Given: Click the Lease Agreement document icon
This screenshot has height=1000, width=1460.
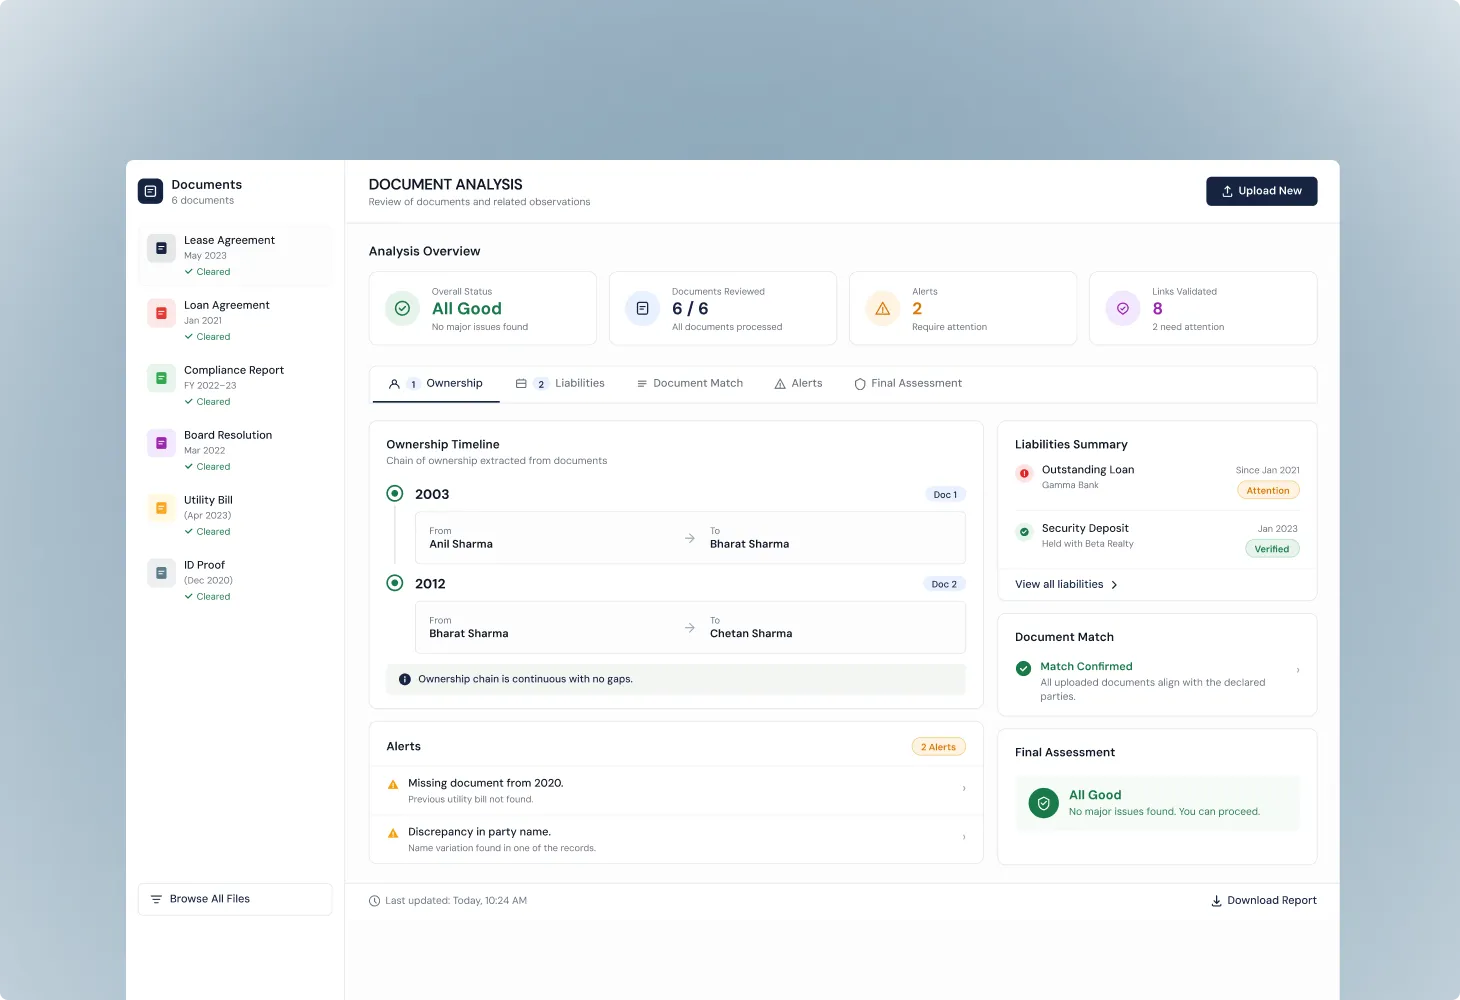Looking at the screenshot, I should (x=161, y=248).
